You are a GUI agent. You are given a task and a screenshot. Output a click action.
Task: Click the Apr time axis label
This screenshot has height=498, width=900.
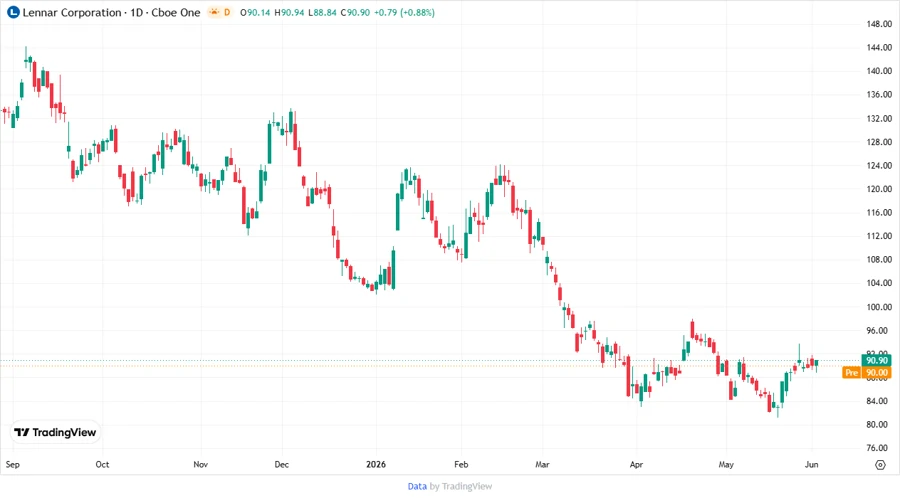pyautogui.click(x=637, y=464)
